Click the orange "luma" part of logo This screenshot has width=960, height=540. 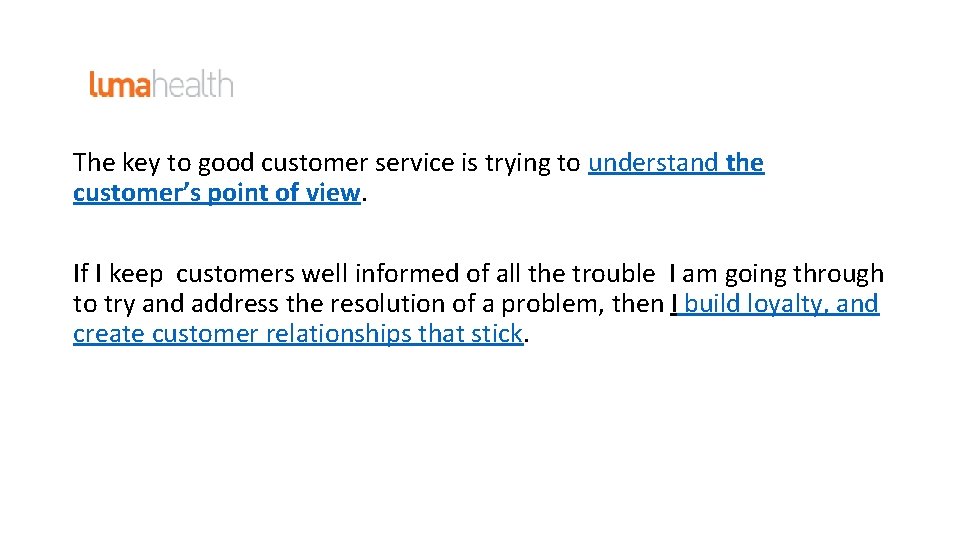pyautogui.click(x=120, y=84)
